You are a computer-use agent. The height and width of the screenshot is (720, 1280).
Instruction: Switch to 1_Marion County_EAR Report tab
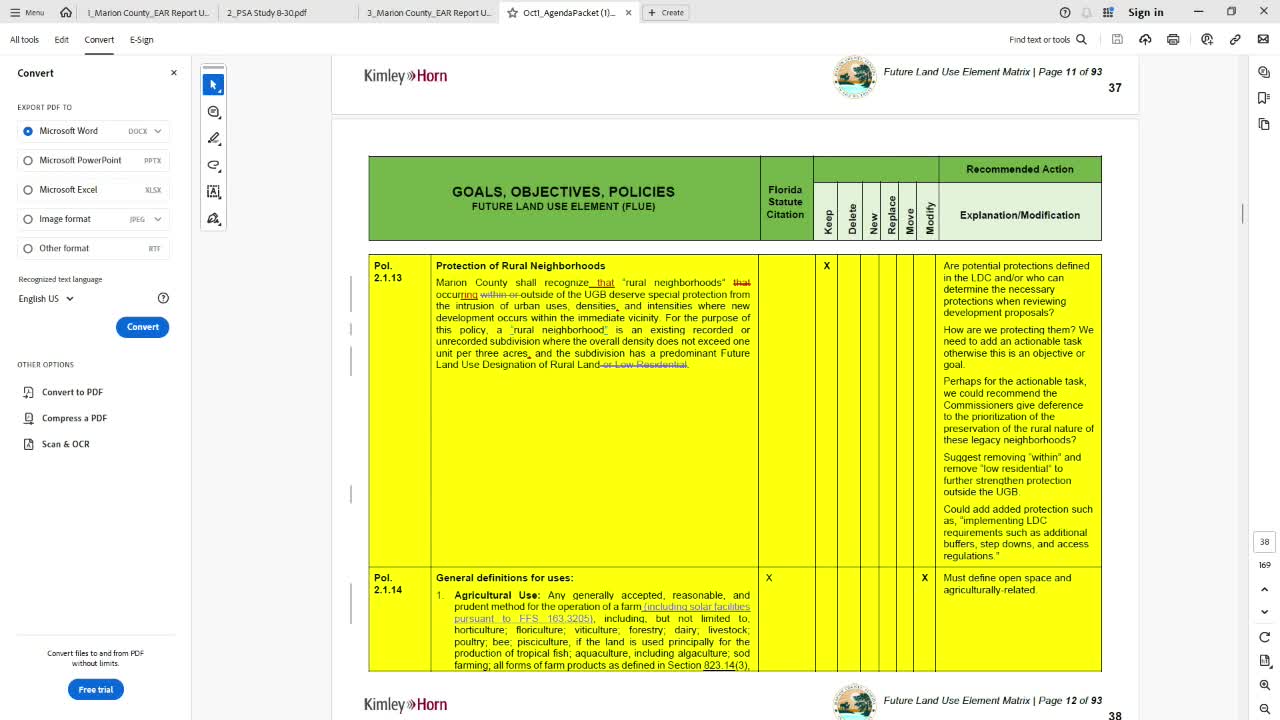click(148, 12)
